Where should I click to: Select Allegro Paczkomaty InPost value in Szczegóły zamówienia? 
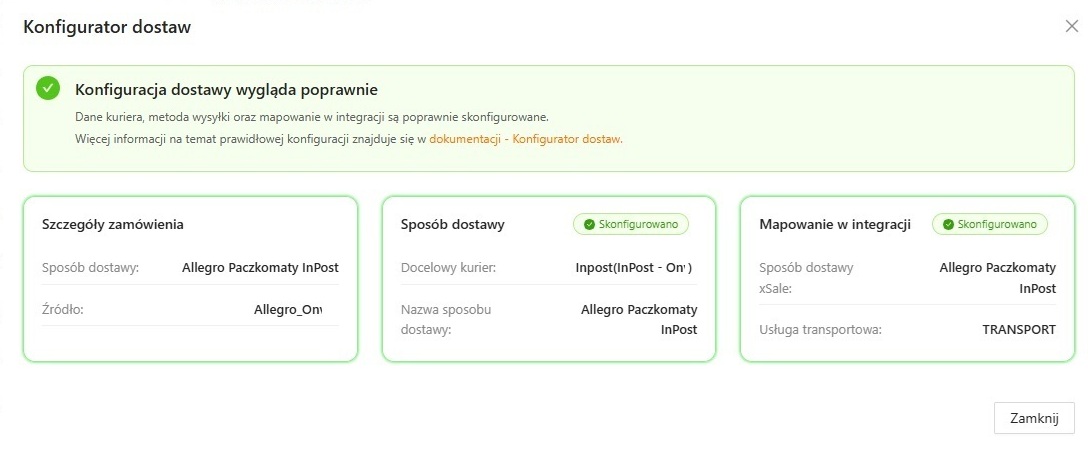pos(260,268)
